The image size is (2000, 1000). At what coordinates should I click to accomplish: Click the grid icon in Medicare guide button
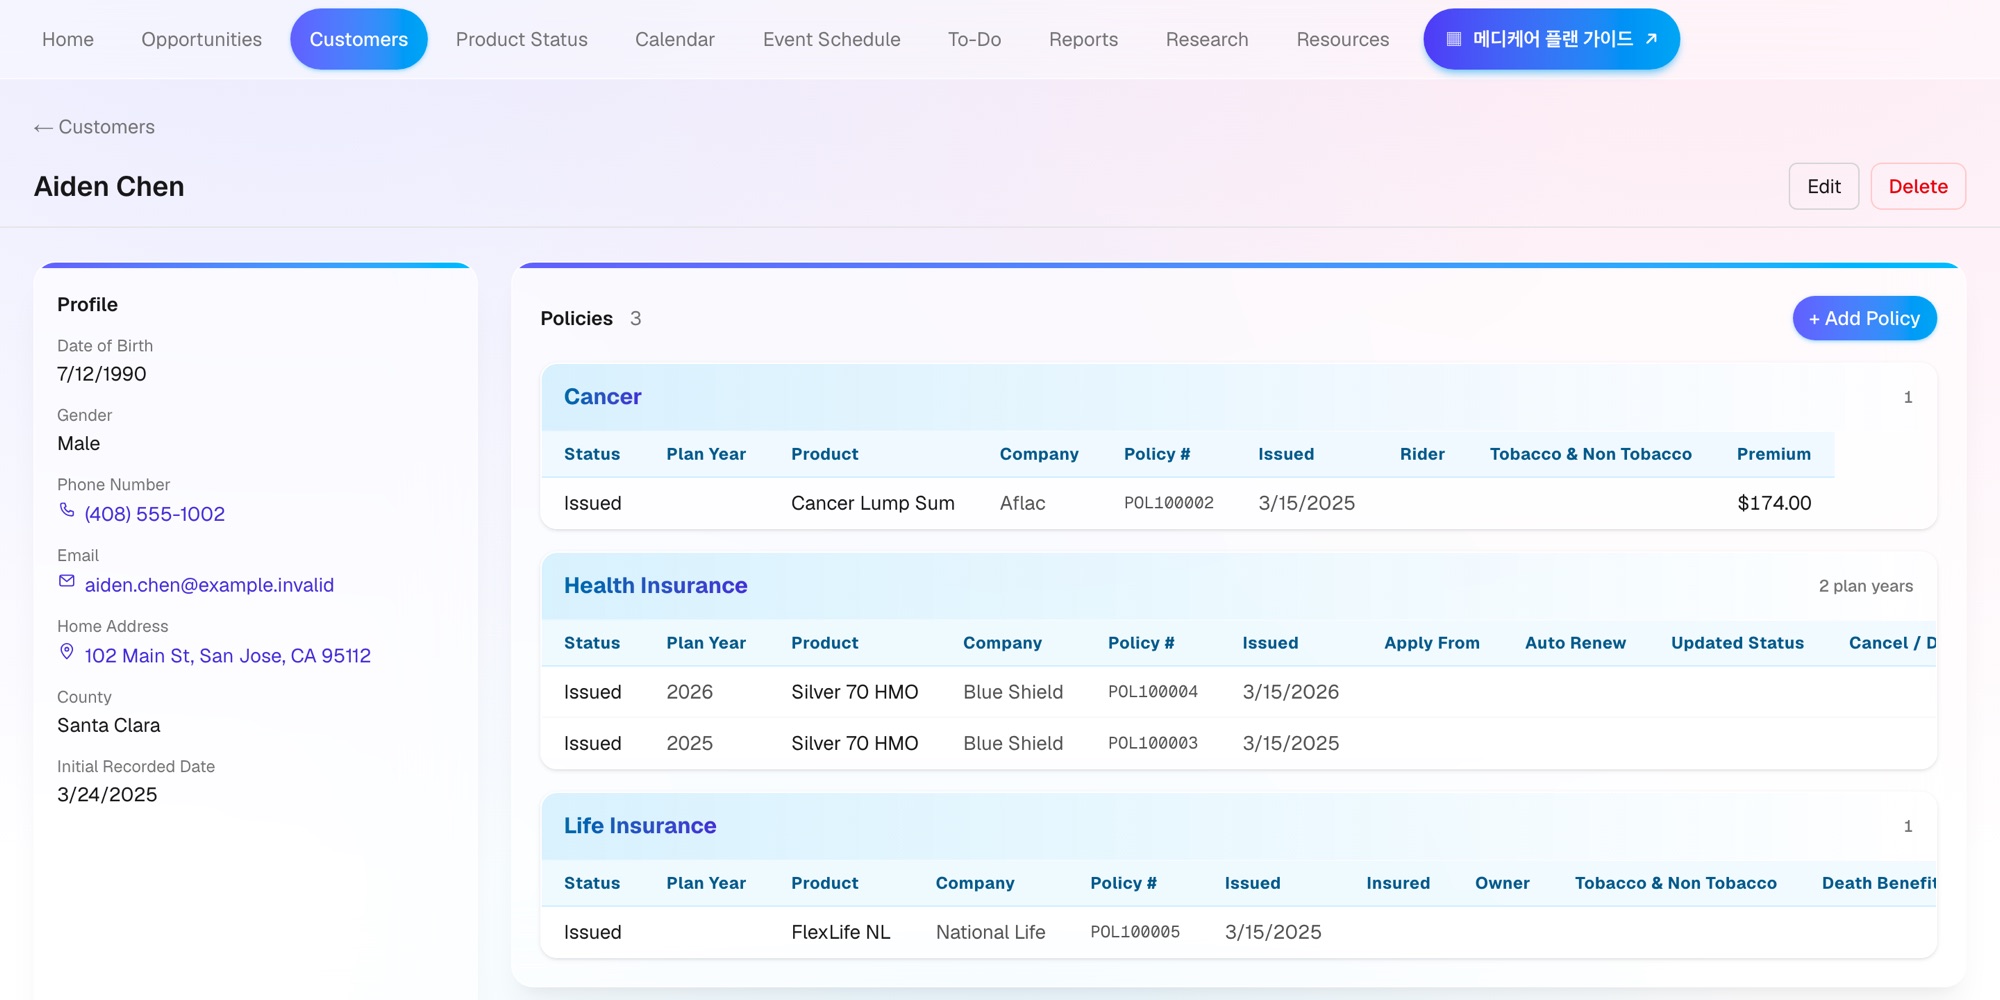1454,39
